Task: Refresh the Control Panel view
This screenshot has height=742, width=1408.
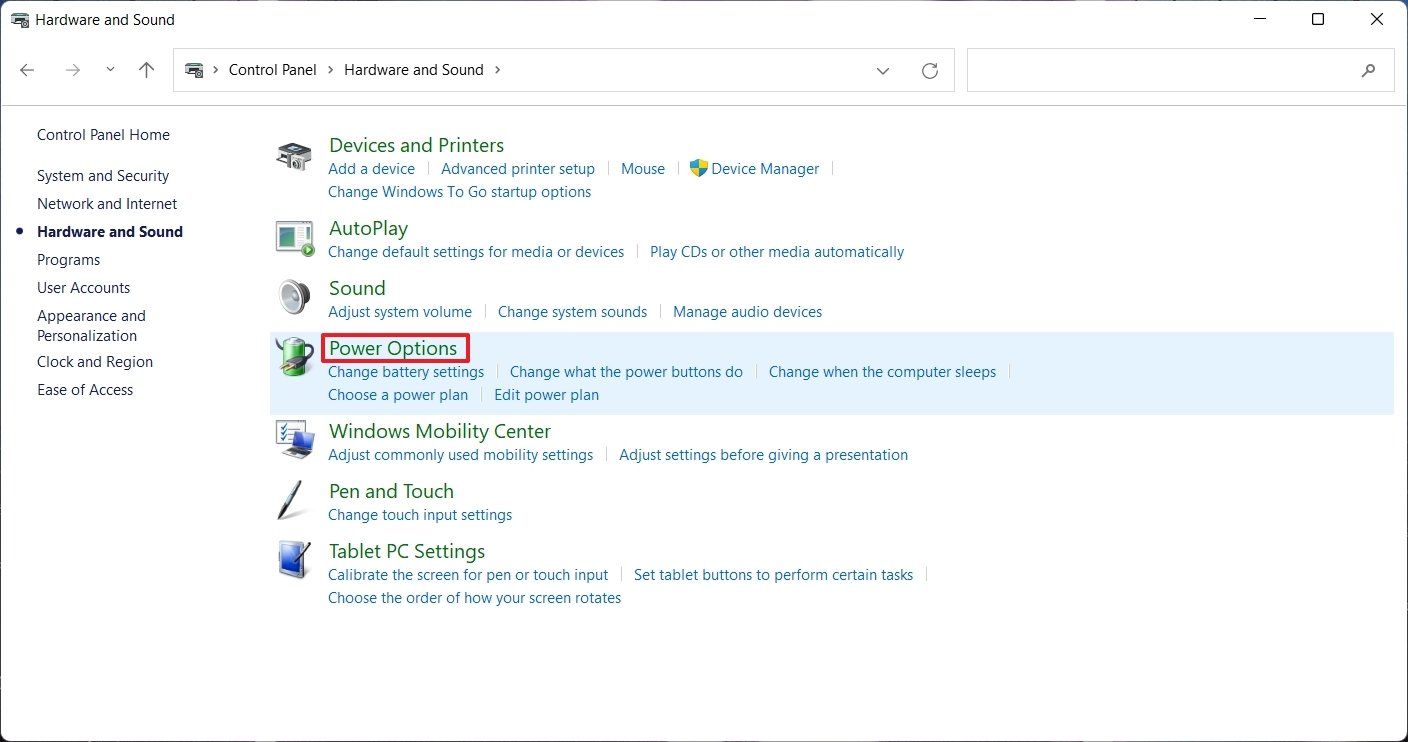Action: (930, 70)
